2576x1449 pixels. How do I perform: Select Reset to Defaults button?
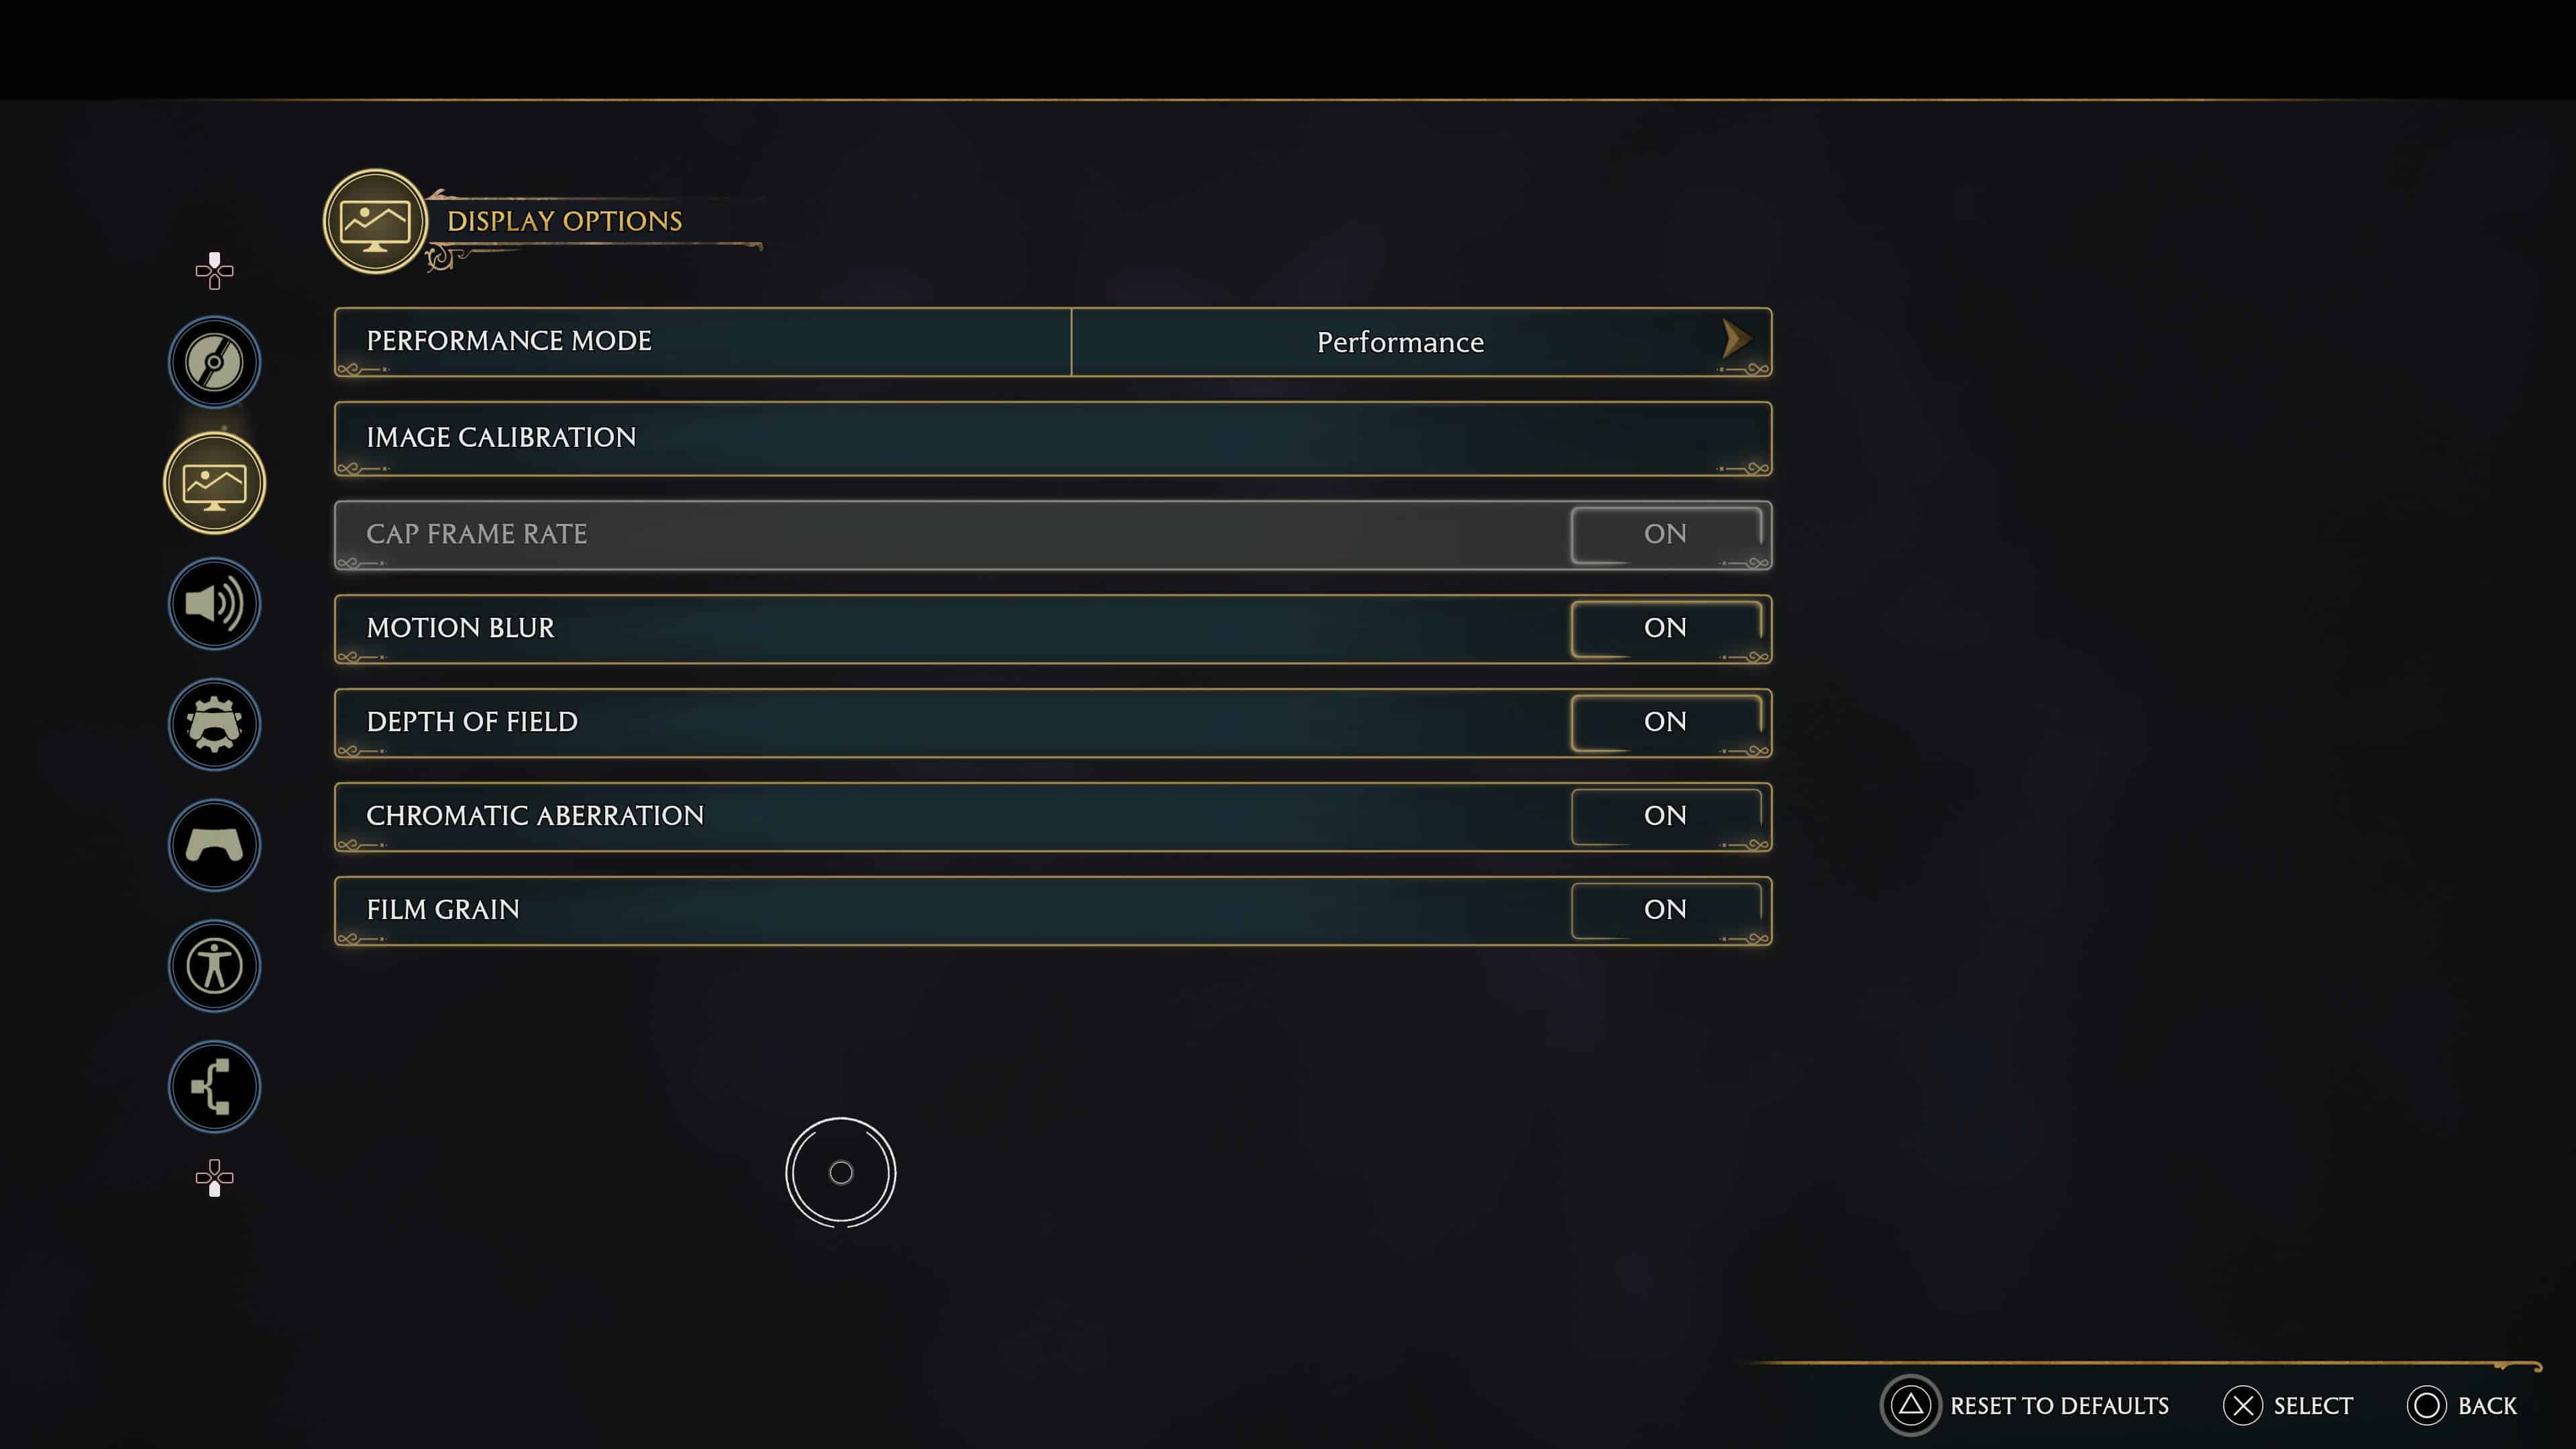coord(2026,1403)
